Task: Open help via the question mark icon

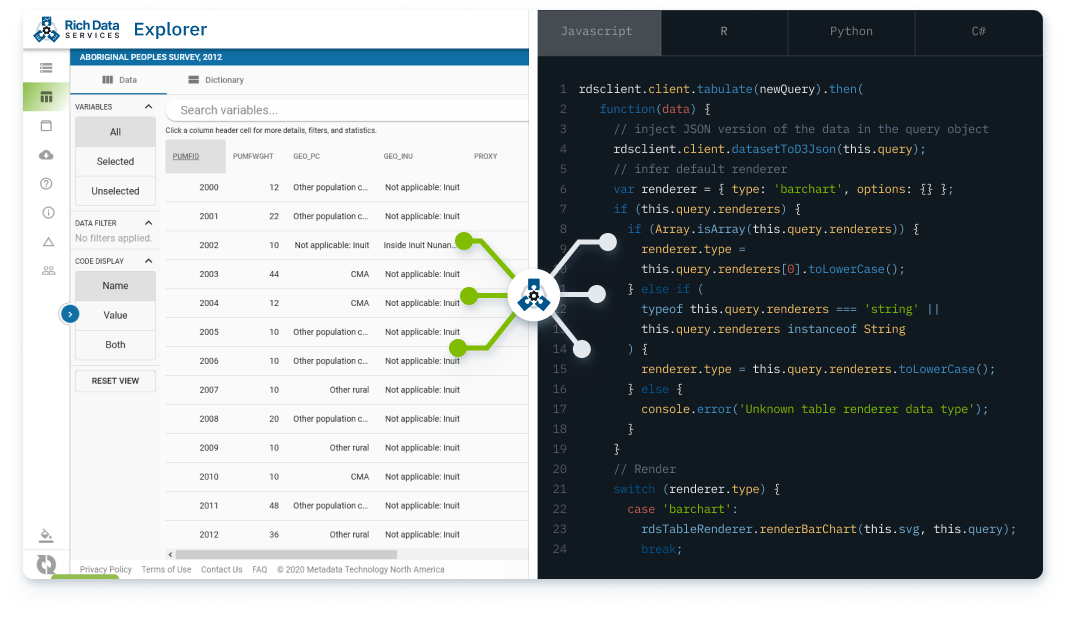Action: tap(46, 184)
